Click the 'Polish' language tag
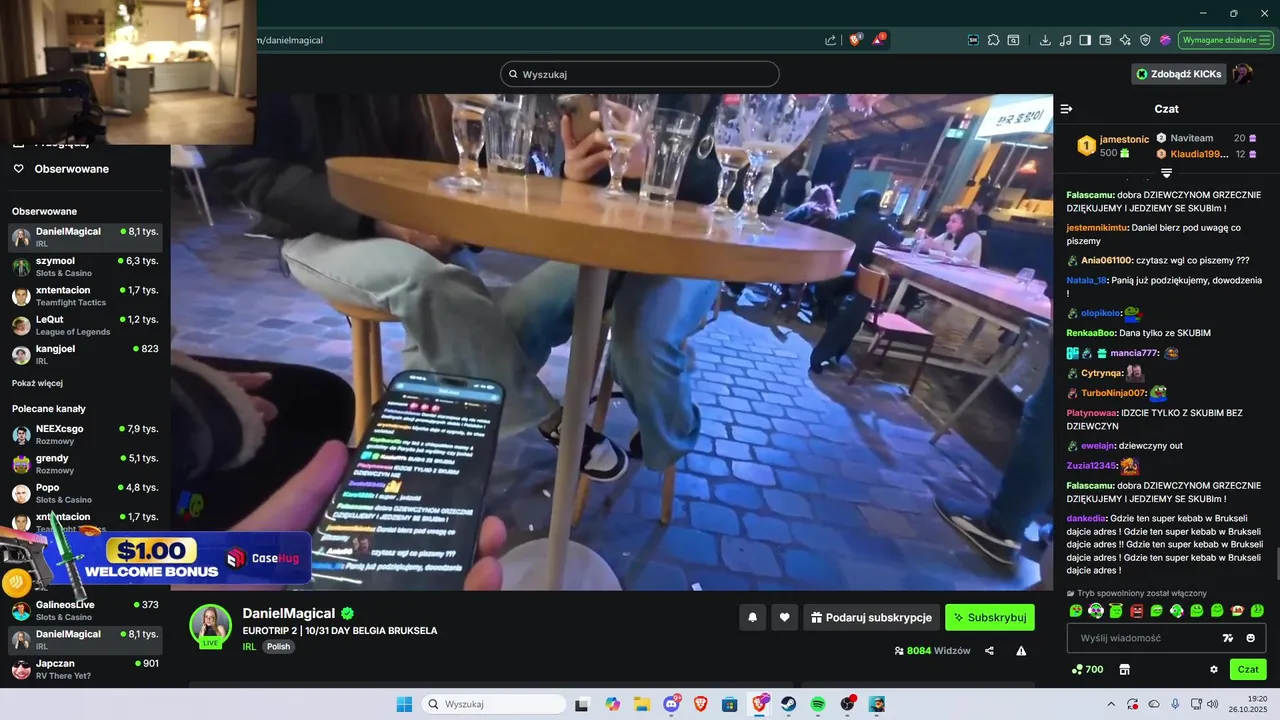The image size is (1280, 720). pyautogui.click(x=278, y=647)
